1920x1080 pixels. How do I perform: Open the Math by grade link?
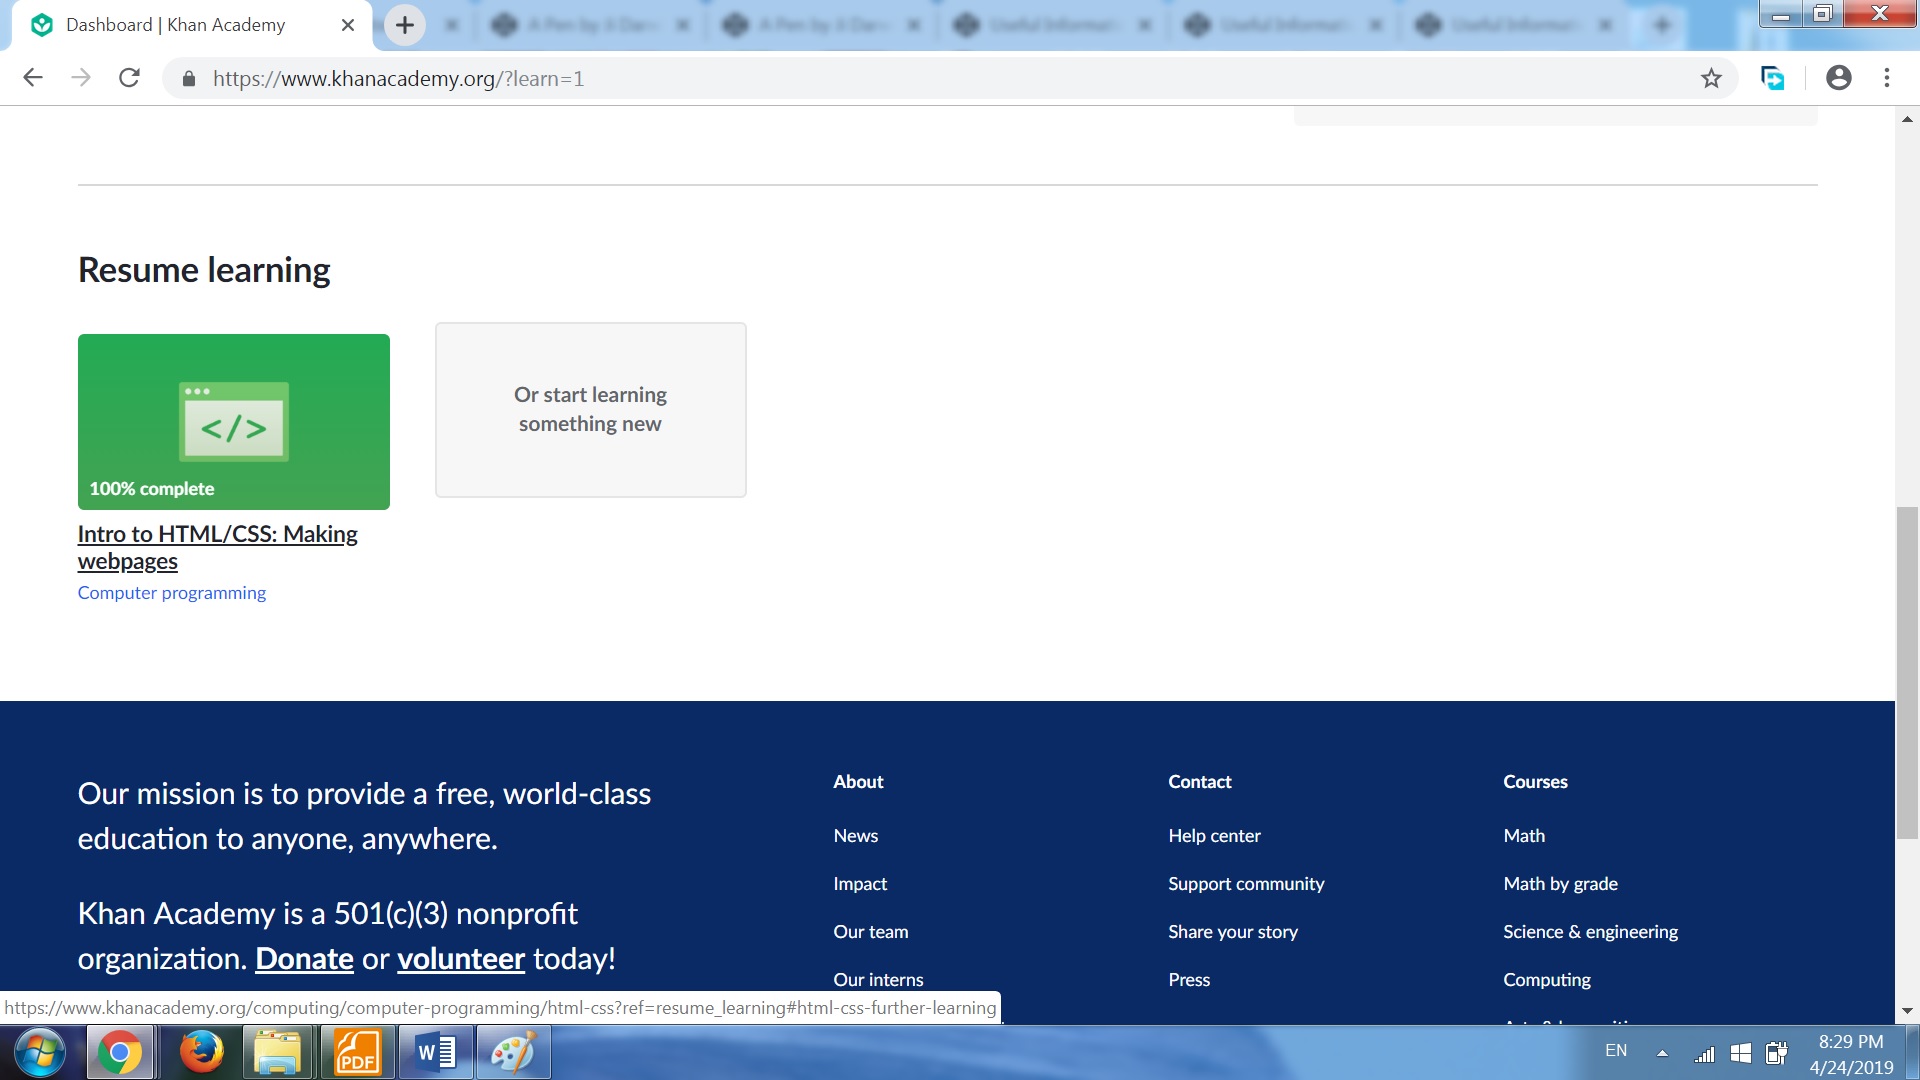click(1561, 884)
